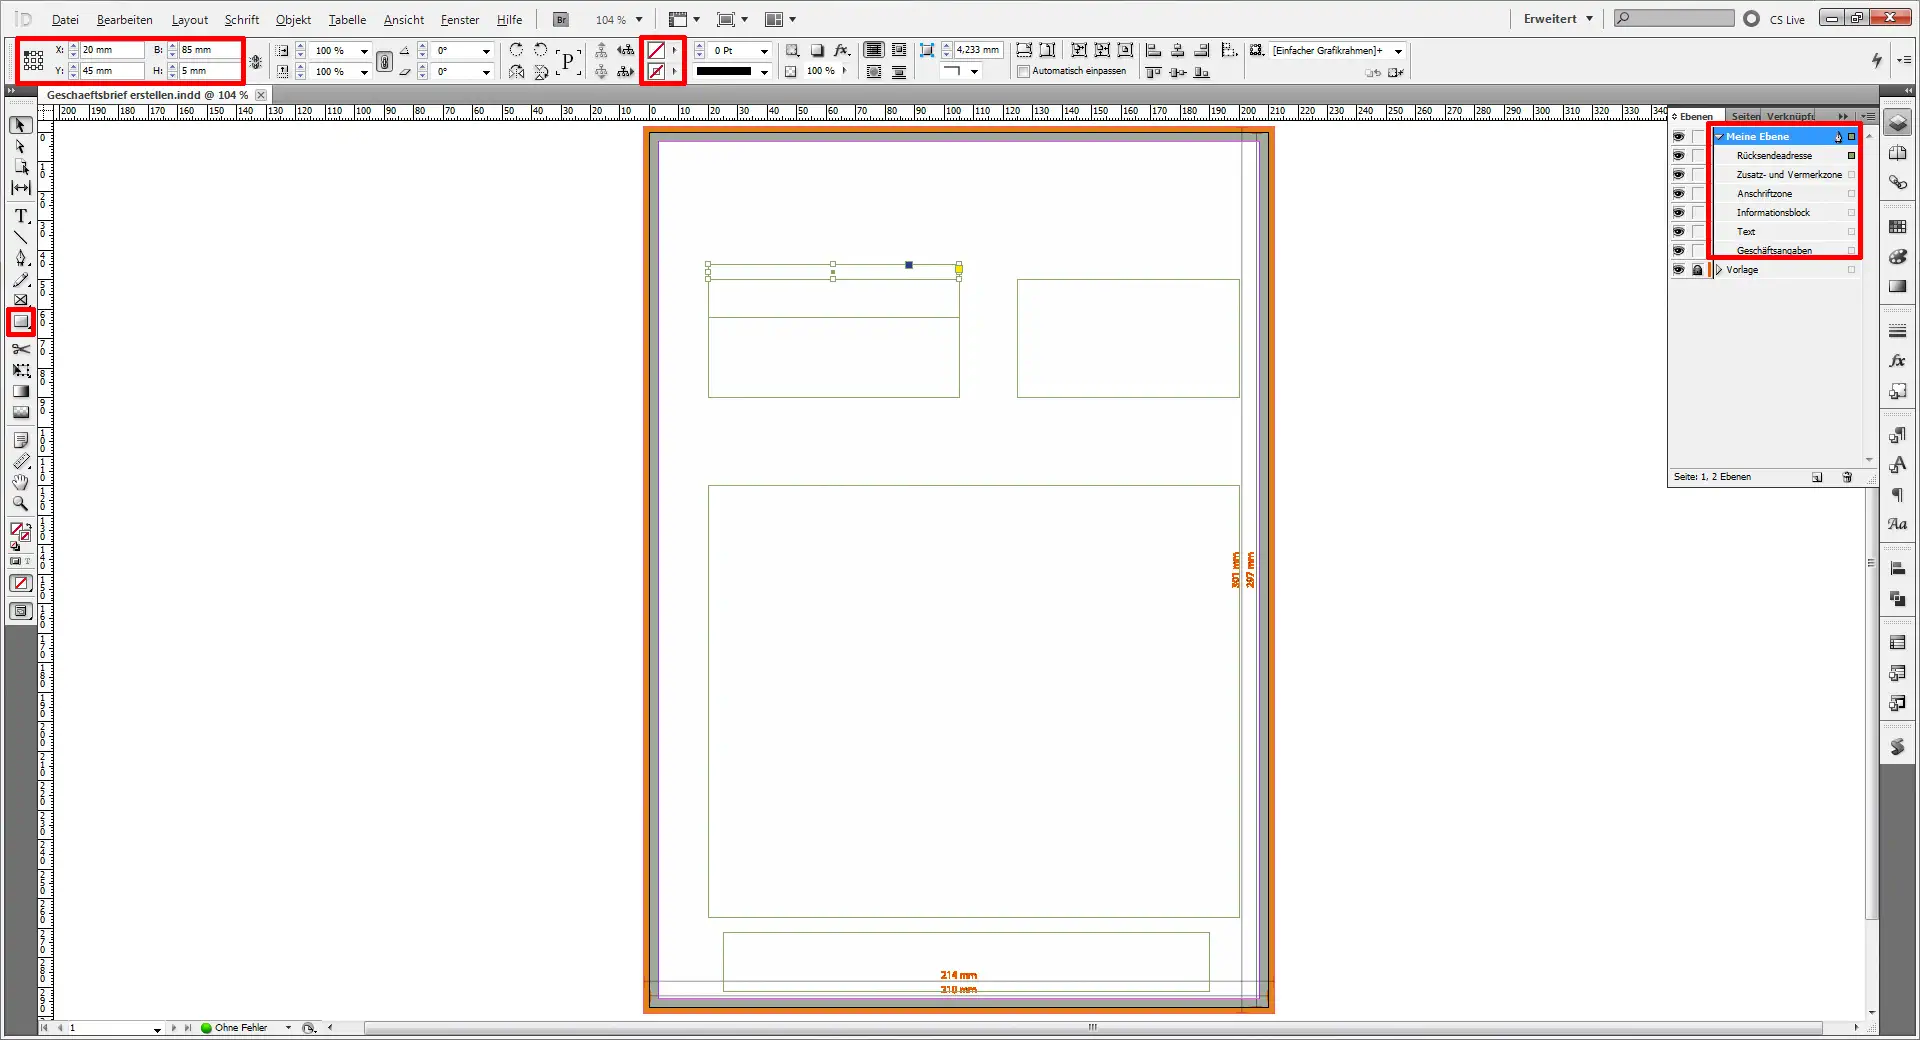The image size is (1920, 1040).
Task: Hide the Rücksendeadresse layer item
Action: tap(1678, 156)
